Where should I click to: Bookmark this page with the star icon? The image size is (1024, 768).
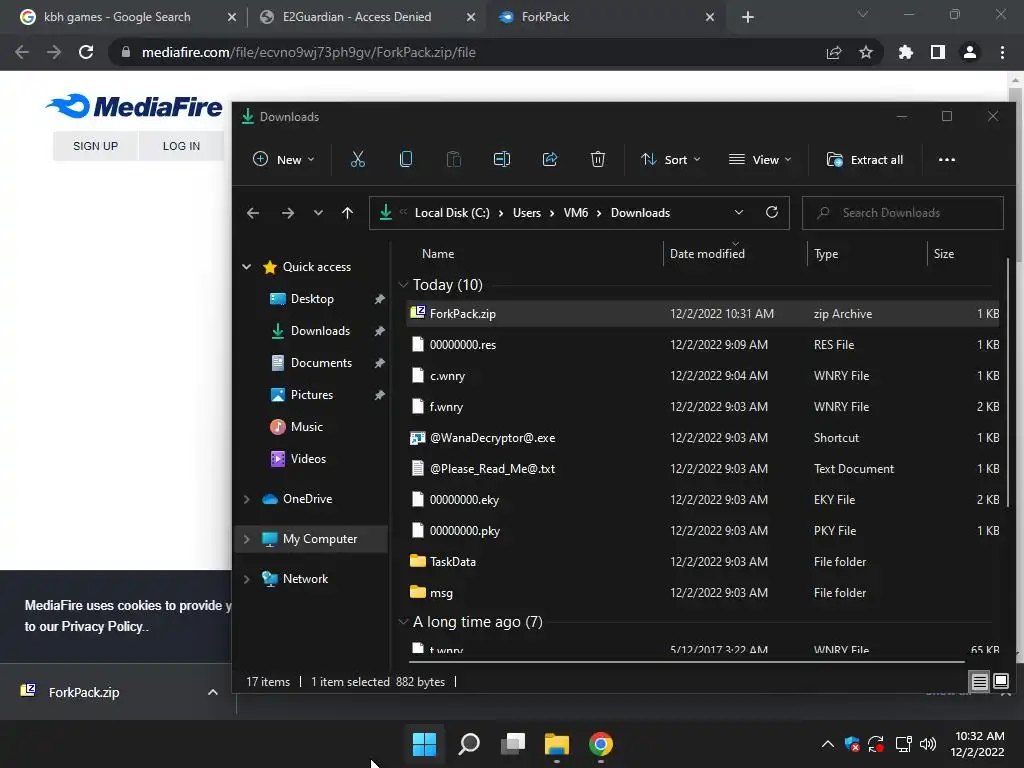[x=866, y=52]
